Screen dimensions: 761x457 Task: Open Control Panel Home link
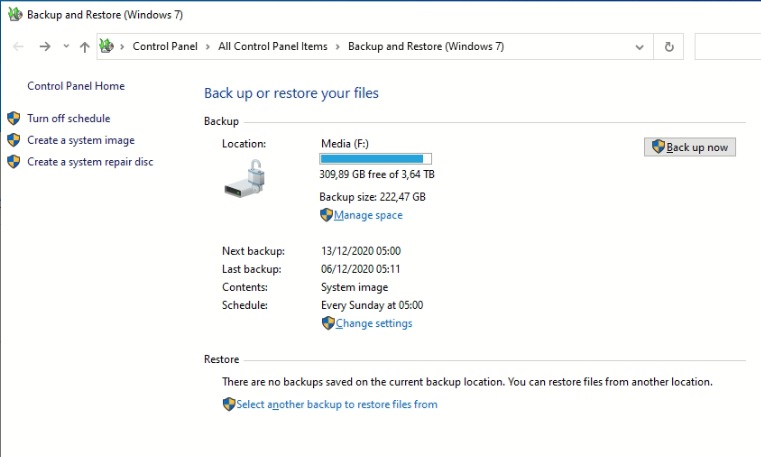[x=76, y=86]
